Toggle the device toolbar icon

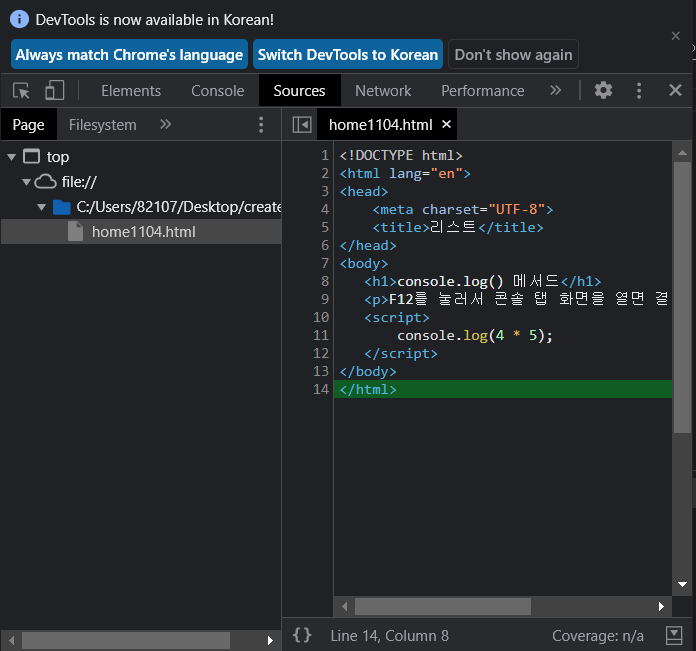[x=55, y=90]
